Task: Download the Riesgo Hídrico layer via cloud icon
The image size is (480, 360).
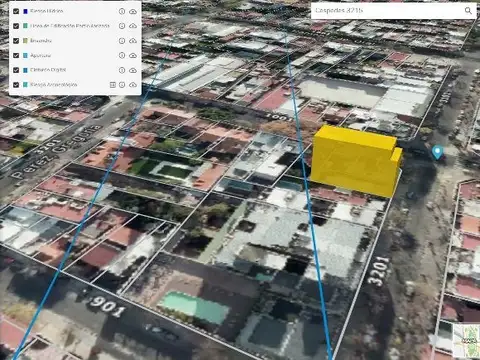Action: (x=133, y=11)
